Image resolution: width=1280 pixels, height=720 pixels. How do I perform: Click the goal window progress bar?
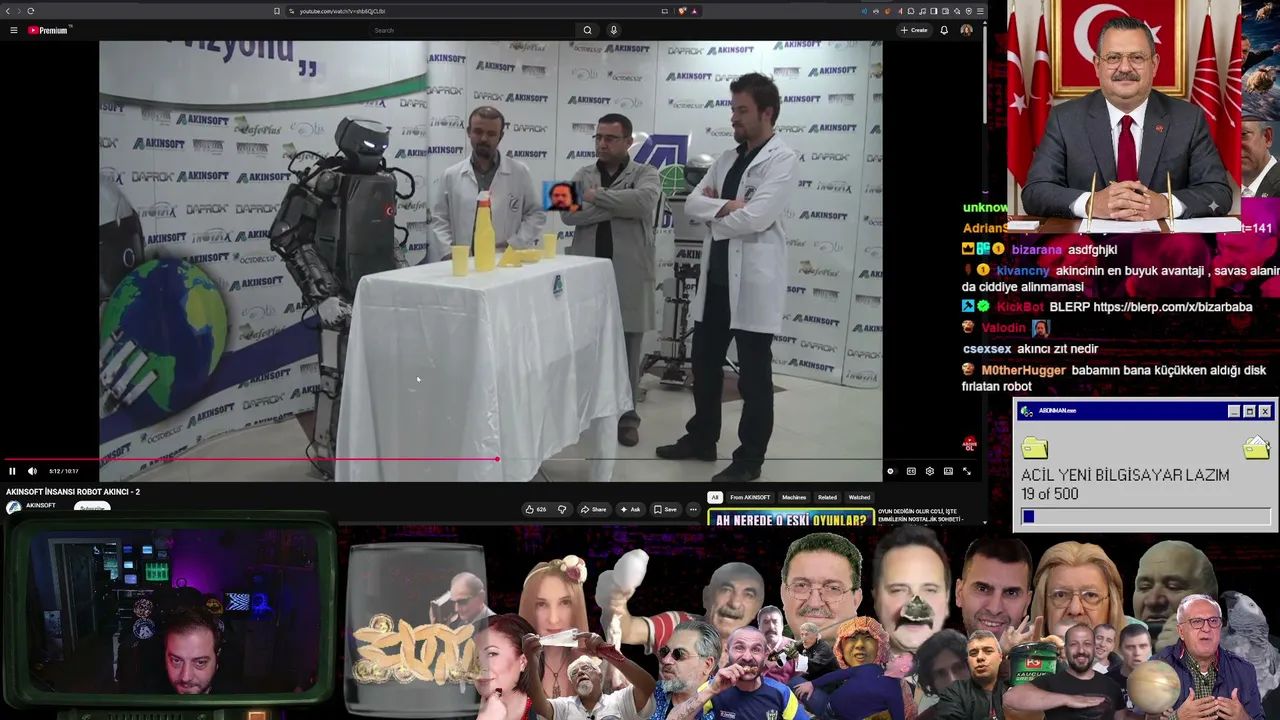click(1146, 517)
